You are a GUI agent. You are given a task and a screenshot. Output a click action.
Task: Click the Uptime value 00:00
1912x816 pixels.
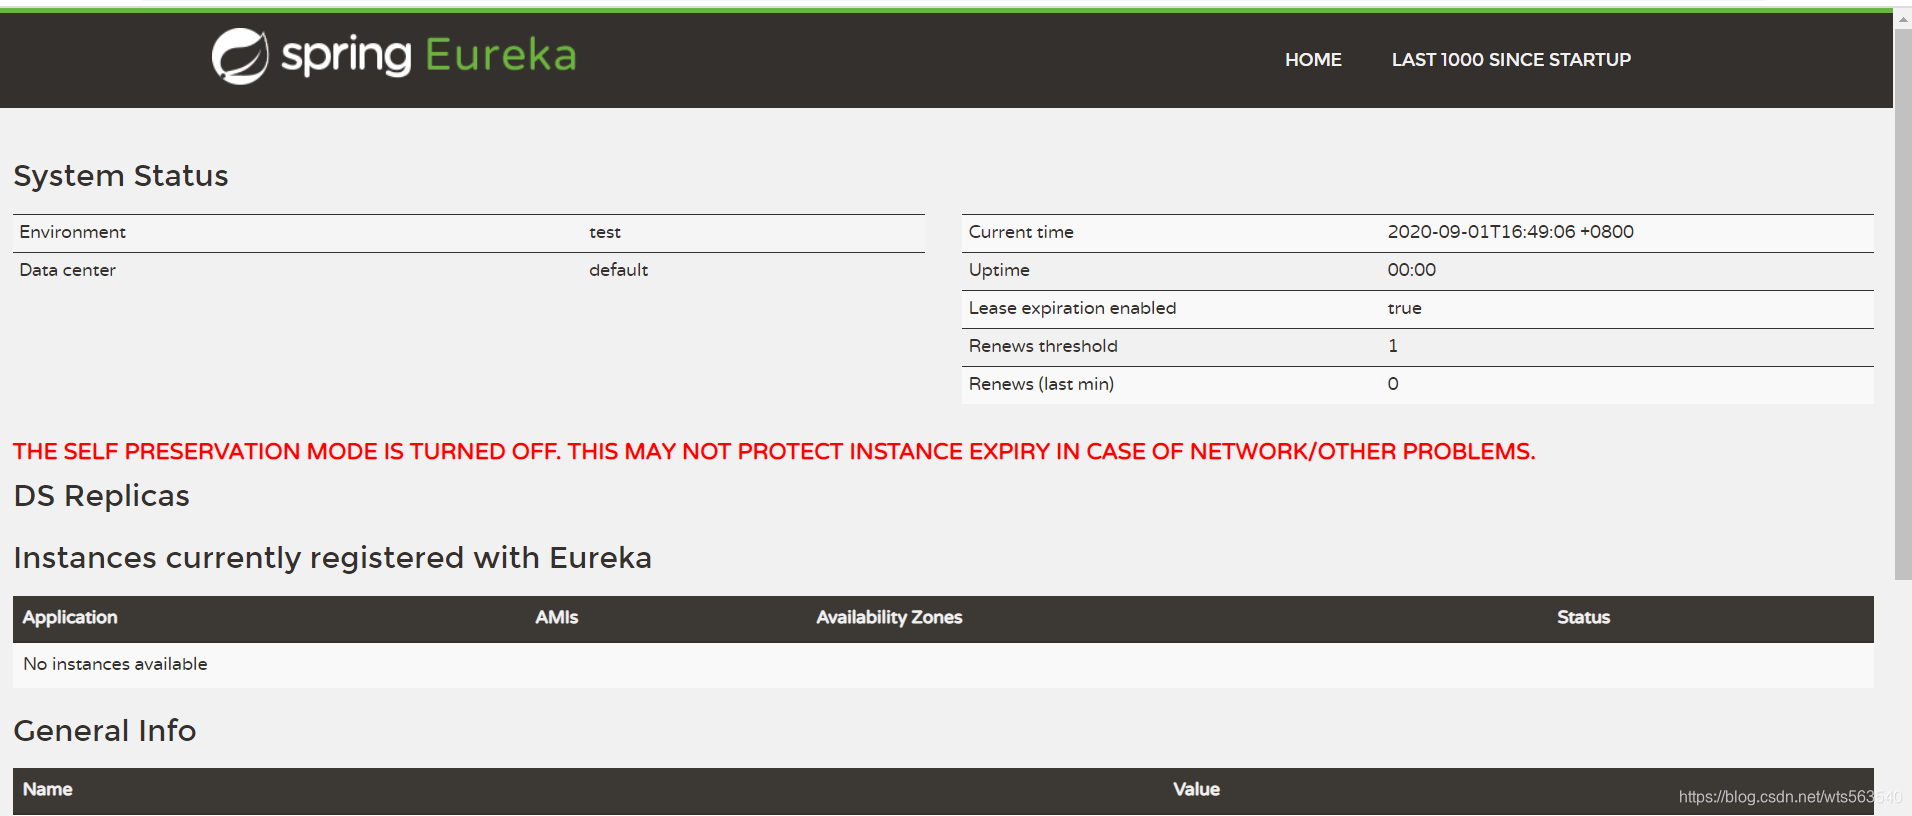click(1411, 270)
